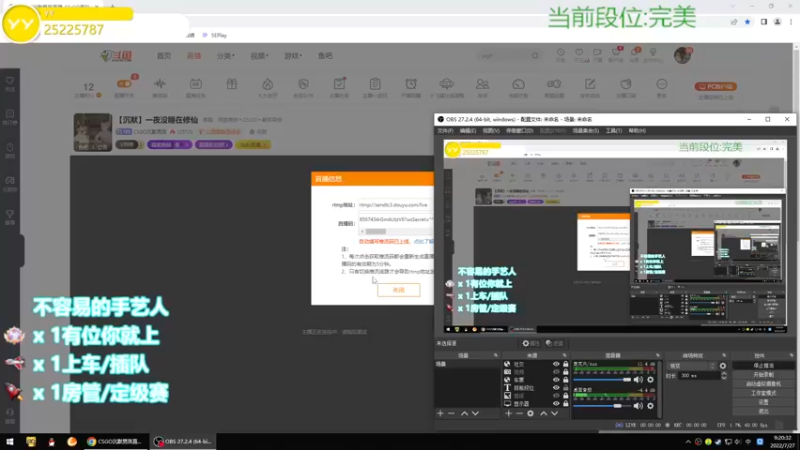Screen dimensions: 800x450
Task: Open the OBS 视图(V) menu
Action: 491,131
